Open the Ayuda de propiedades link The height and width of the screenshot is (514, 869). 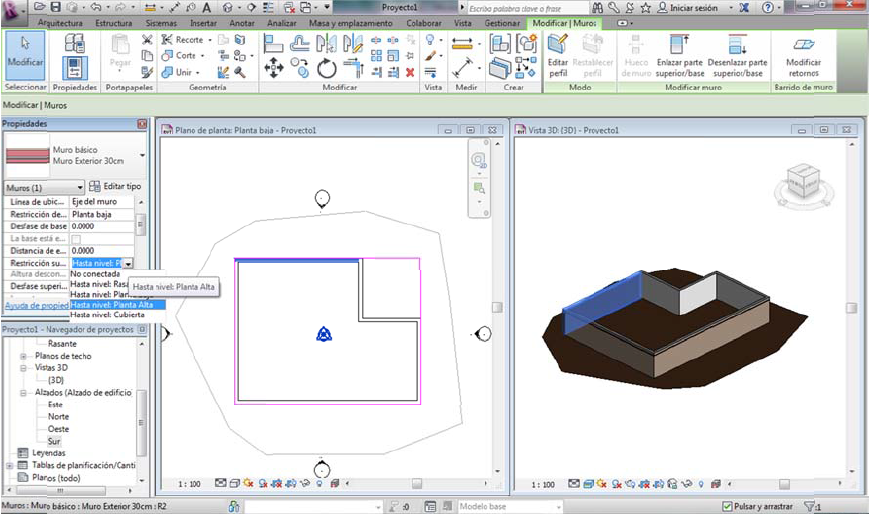coord(37,306)
